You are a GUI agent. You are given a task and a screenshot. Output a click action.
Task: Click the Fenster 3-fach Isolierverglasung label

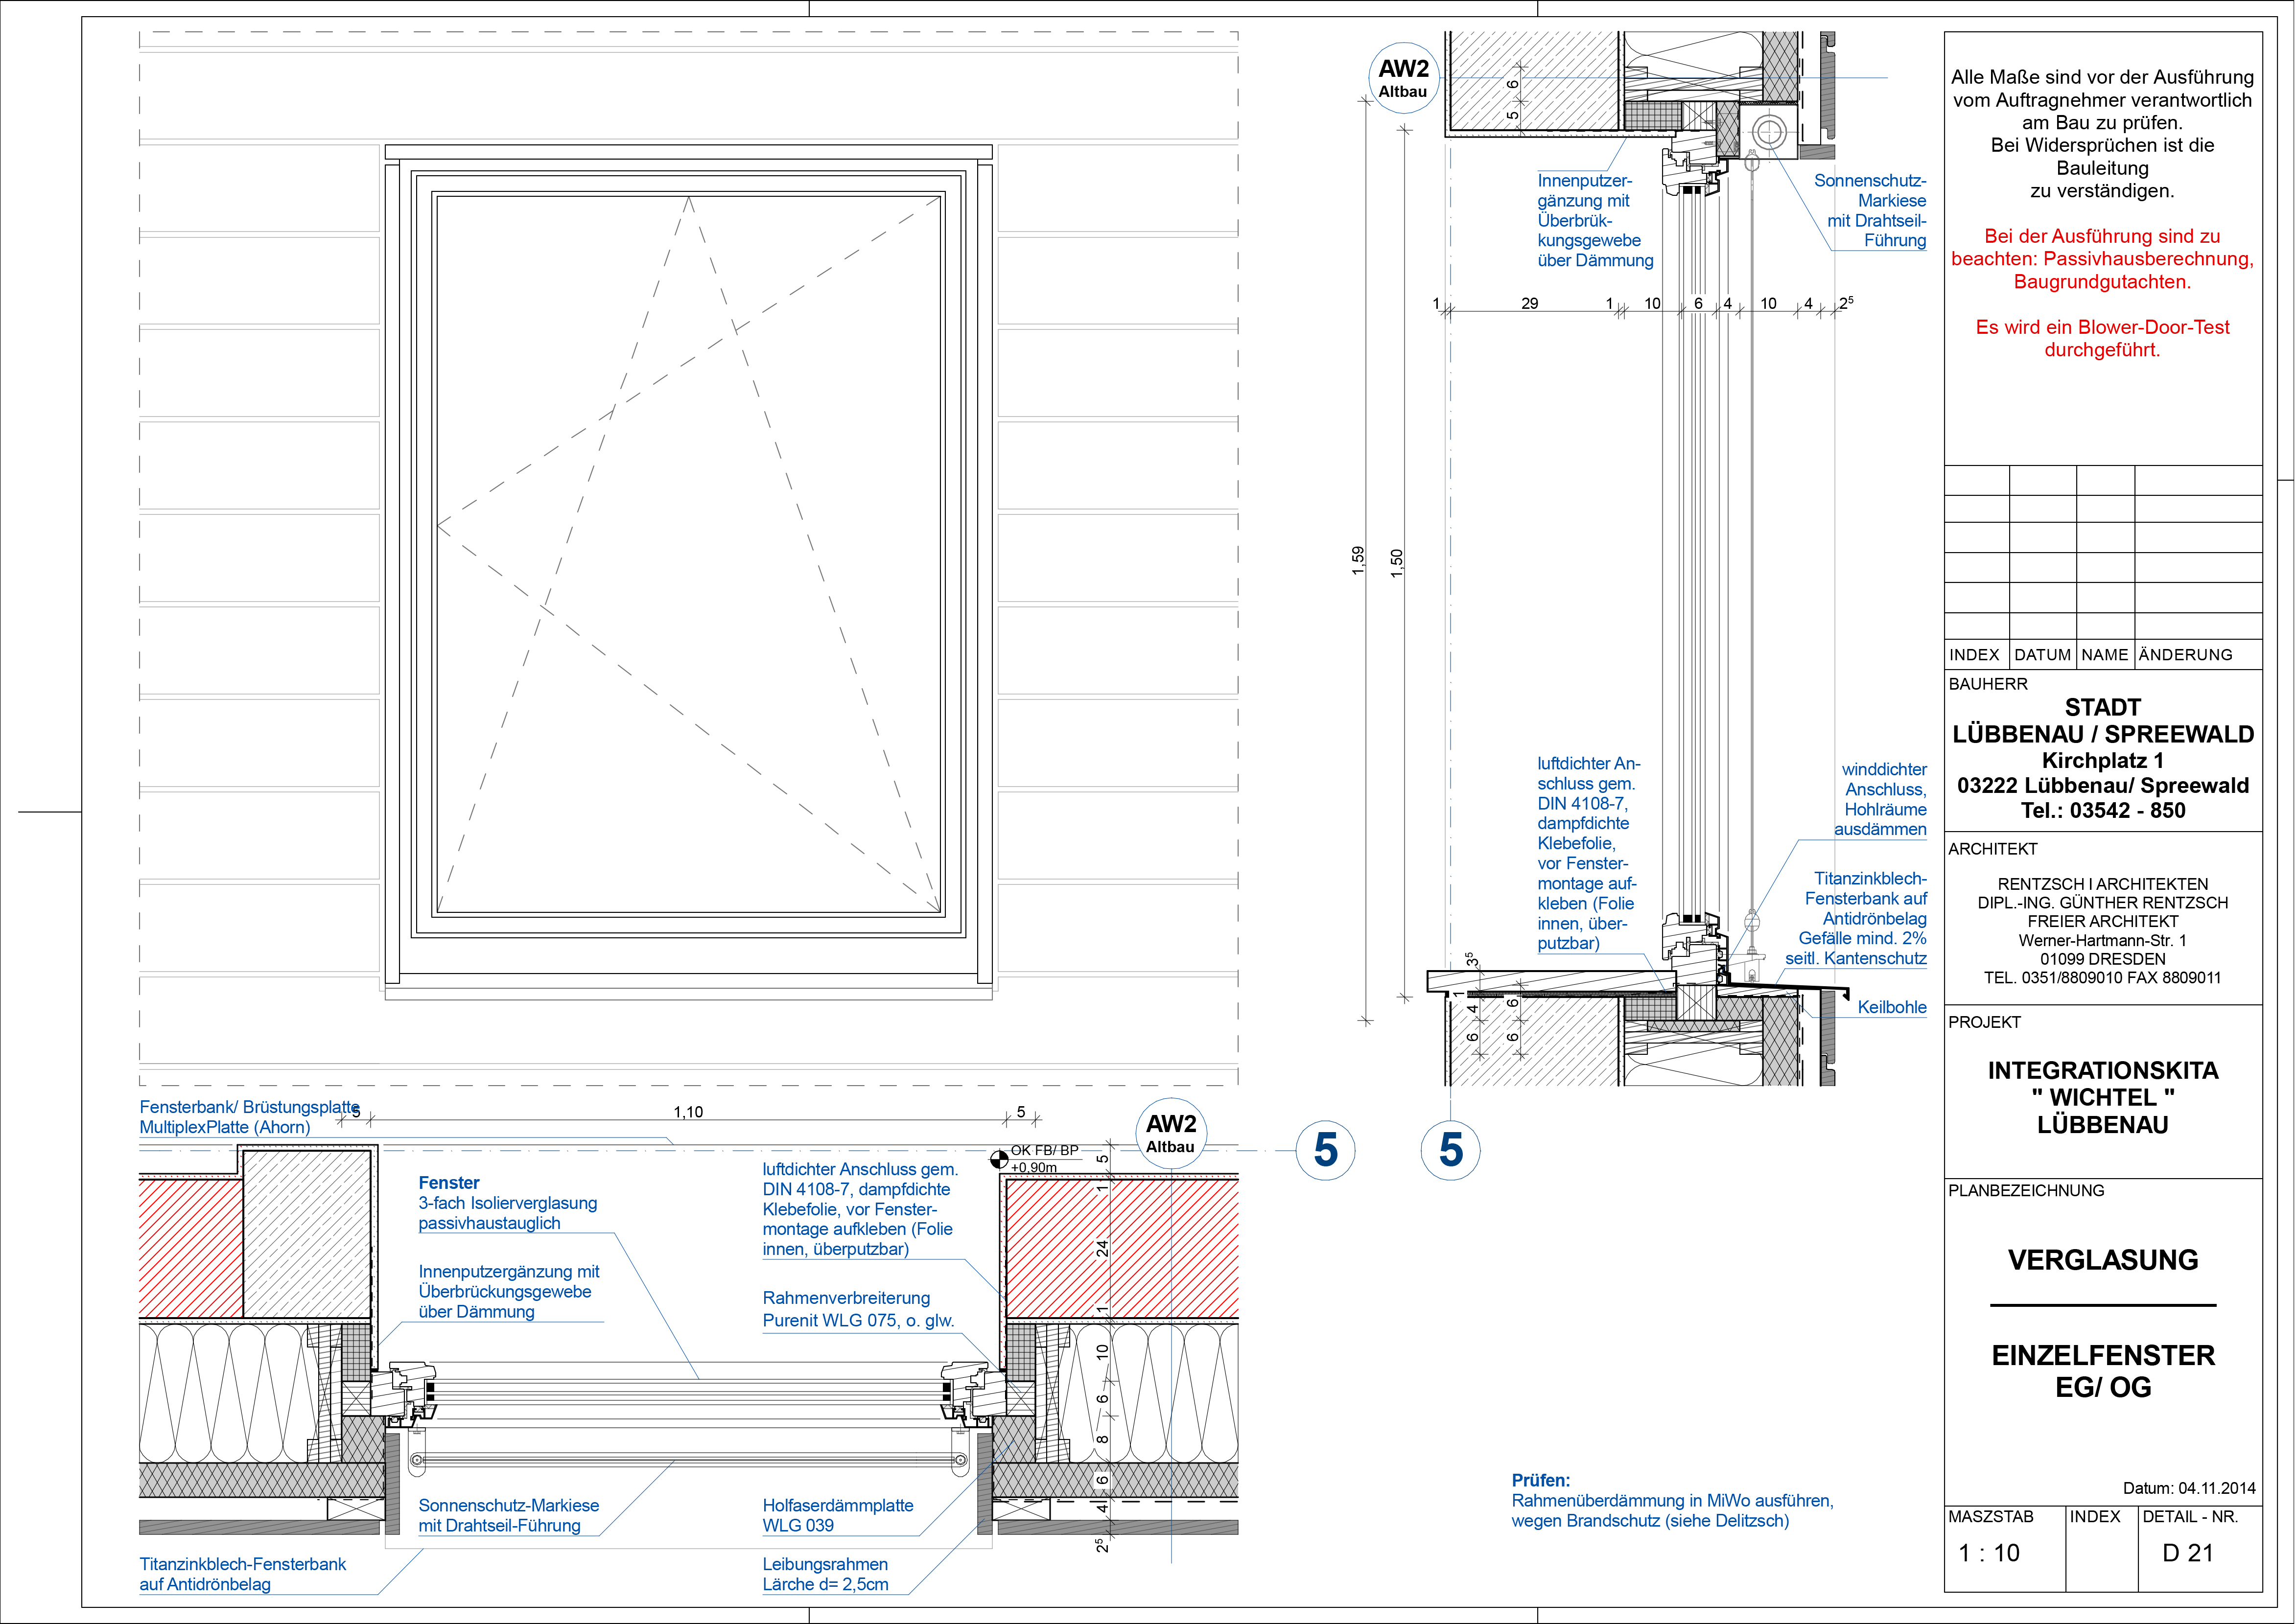pyautogui.click(x=507, y=1202)
